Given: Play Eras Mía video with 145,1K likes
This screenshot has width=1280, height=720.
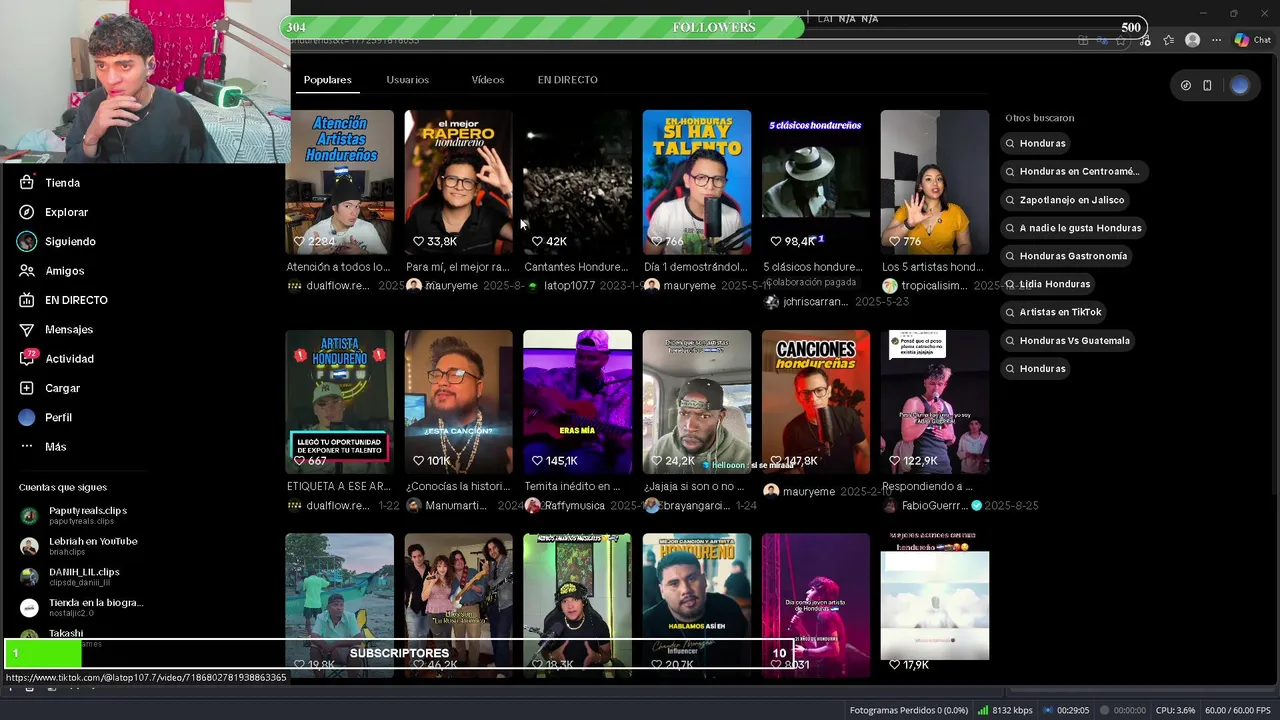Looking at the screenshot, I should [577, 402].
